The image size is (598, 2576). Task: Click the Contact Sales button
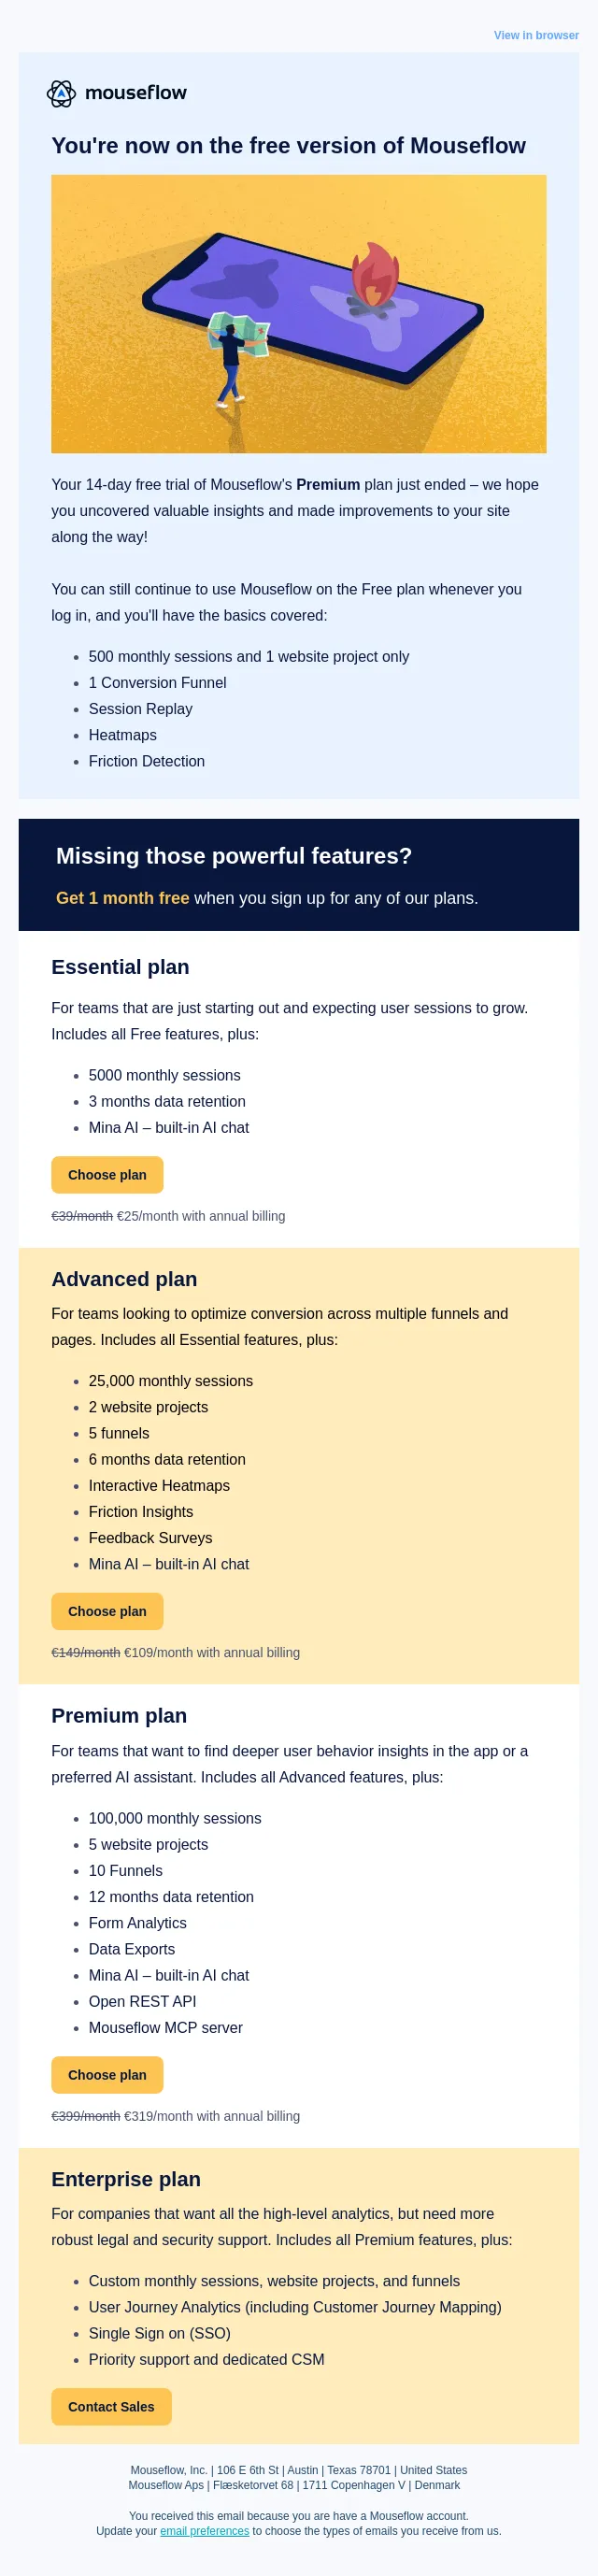tap(111, 2407)
